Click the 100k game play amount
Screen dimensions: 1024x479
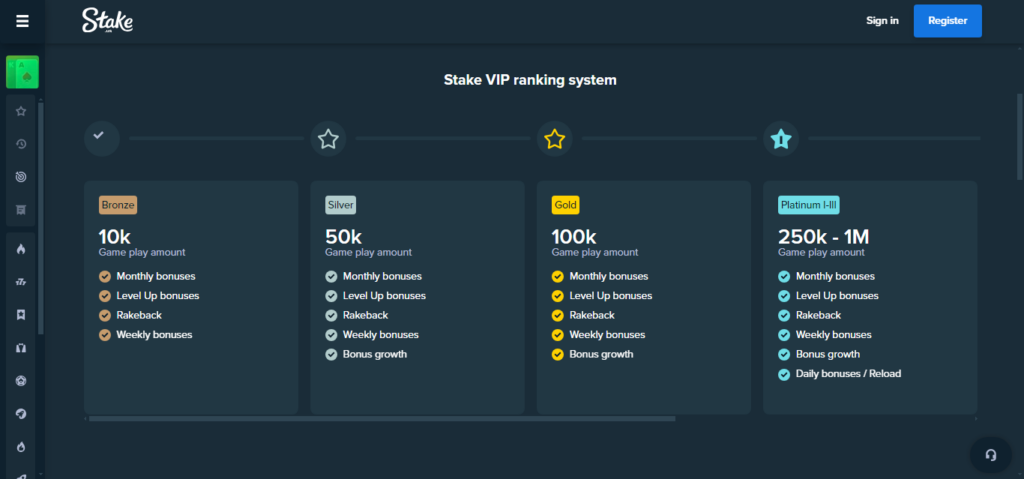pyautogui.click(x=574, y=237)
